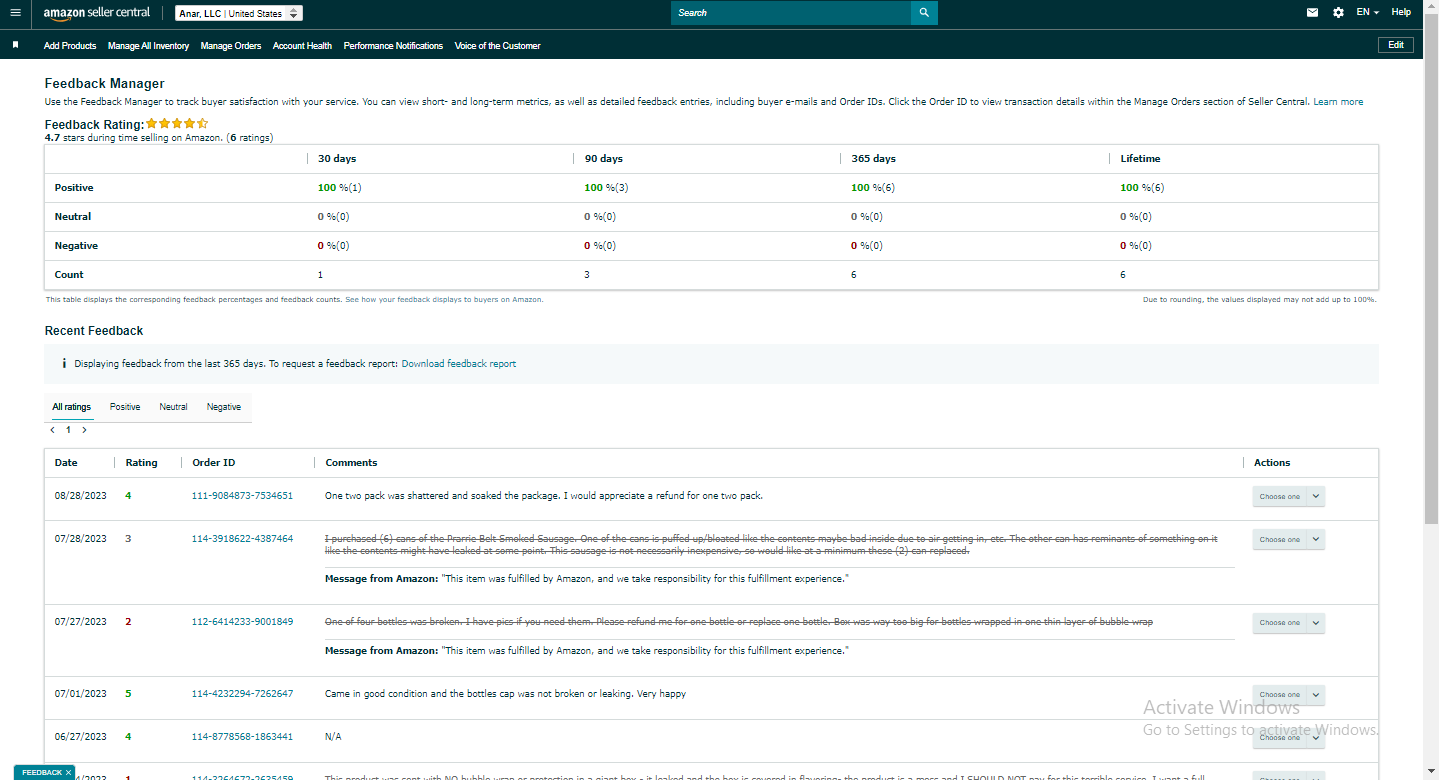Click the Edit button in navigation bar
Image resolution: width=1439 pixels, height=780 pixels.
(x=1396, y=45)
